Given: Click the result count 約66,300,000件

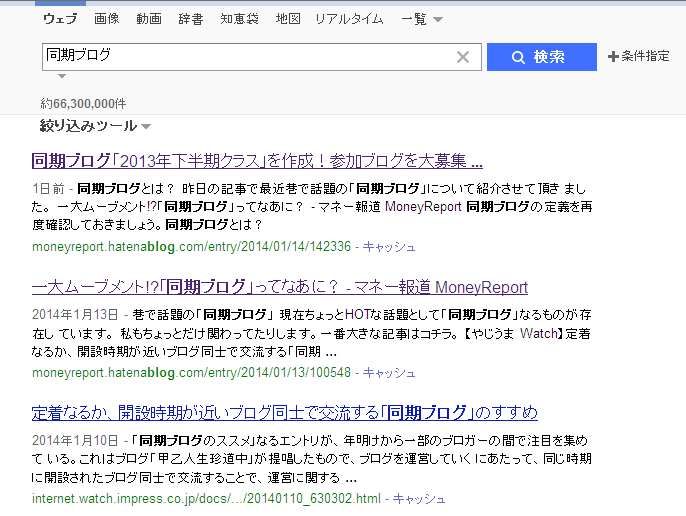Looking at the screenshot, I should point(83,104).
